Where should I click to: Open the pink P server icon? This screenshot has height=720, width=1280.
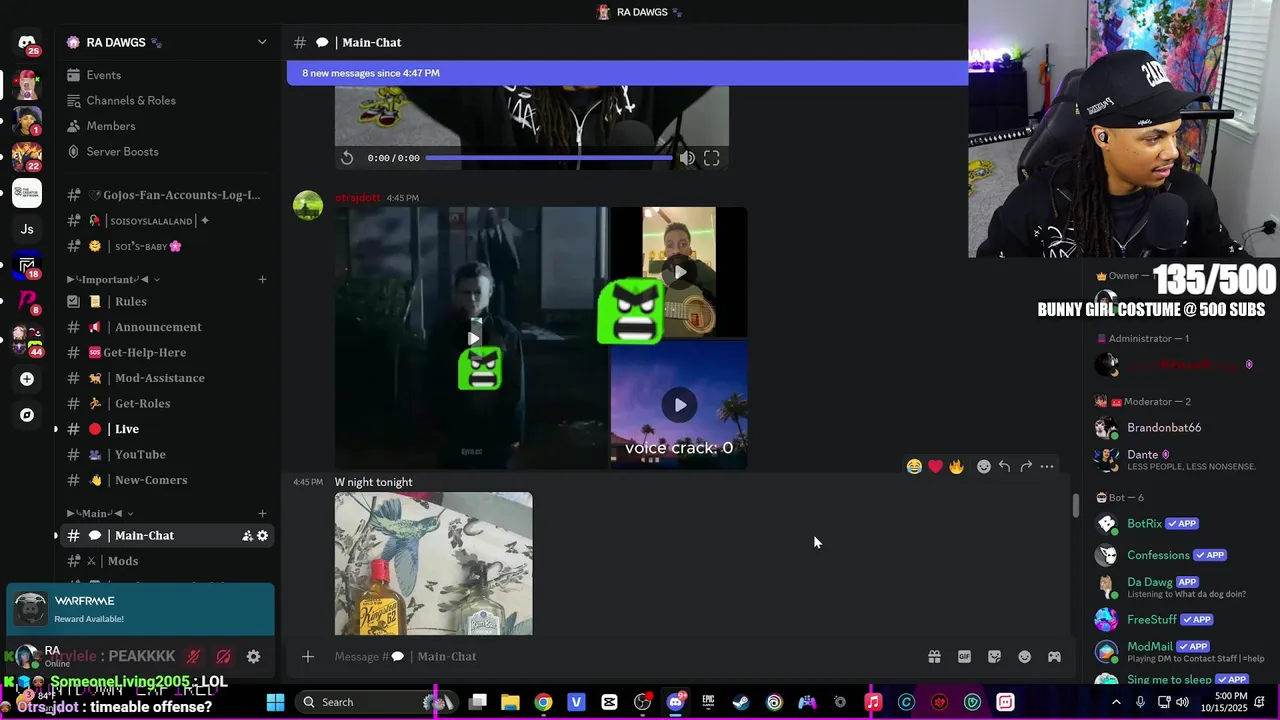click(27, 301)
